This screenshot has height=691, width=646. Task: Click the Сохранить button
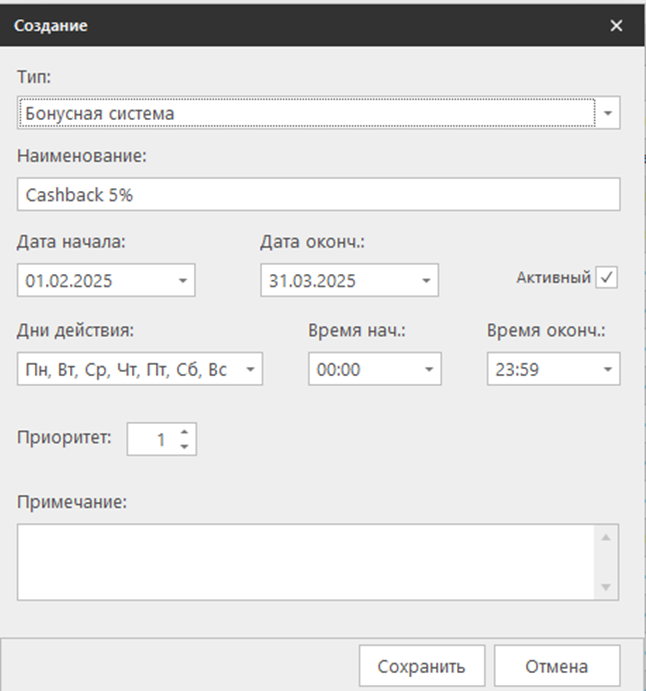(421, 667)
